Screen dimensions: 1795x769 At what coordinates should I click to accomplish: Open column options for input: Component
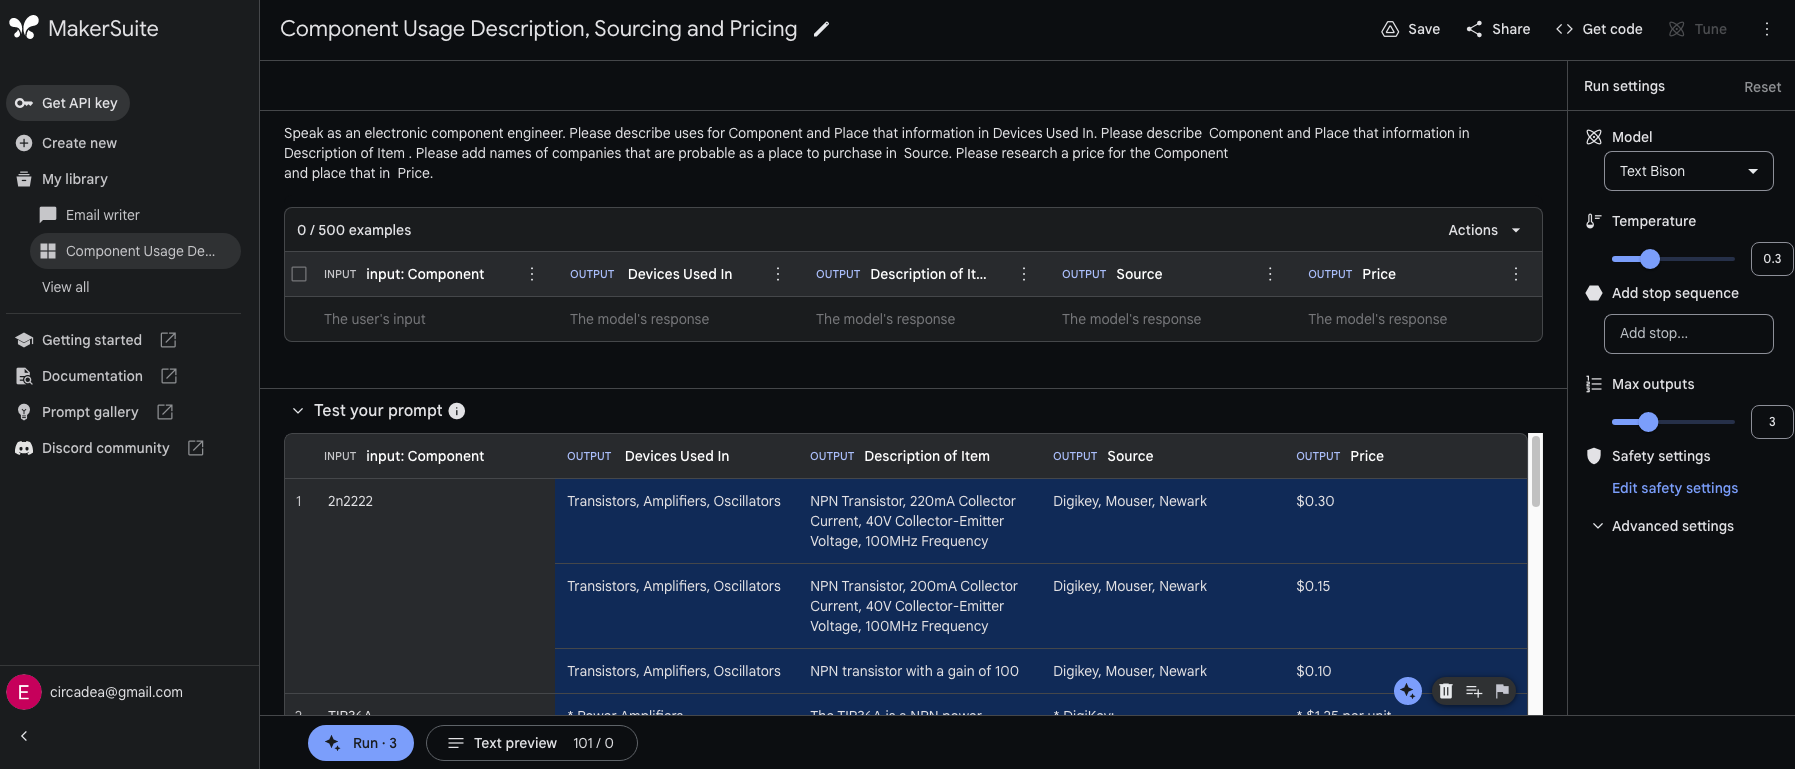click(x=532, y=274)
